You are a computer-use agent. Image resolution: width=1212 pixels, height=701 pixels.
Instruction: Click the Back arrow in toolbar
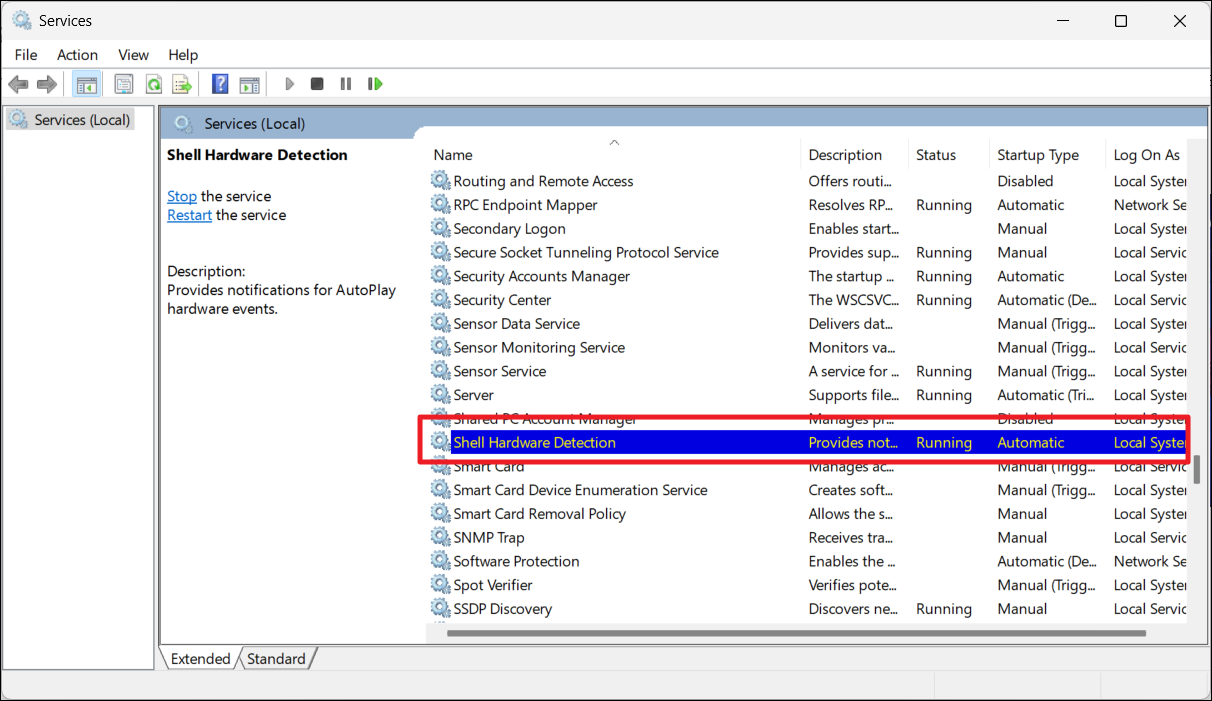tap(18, 84)
